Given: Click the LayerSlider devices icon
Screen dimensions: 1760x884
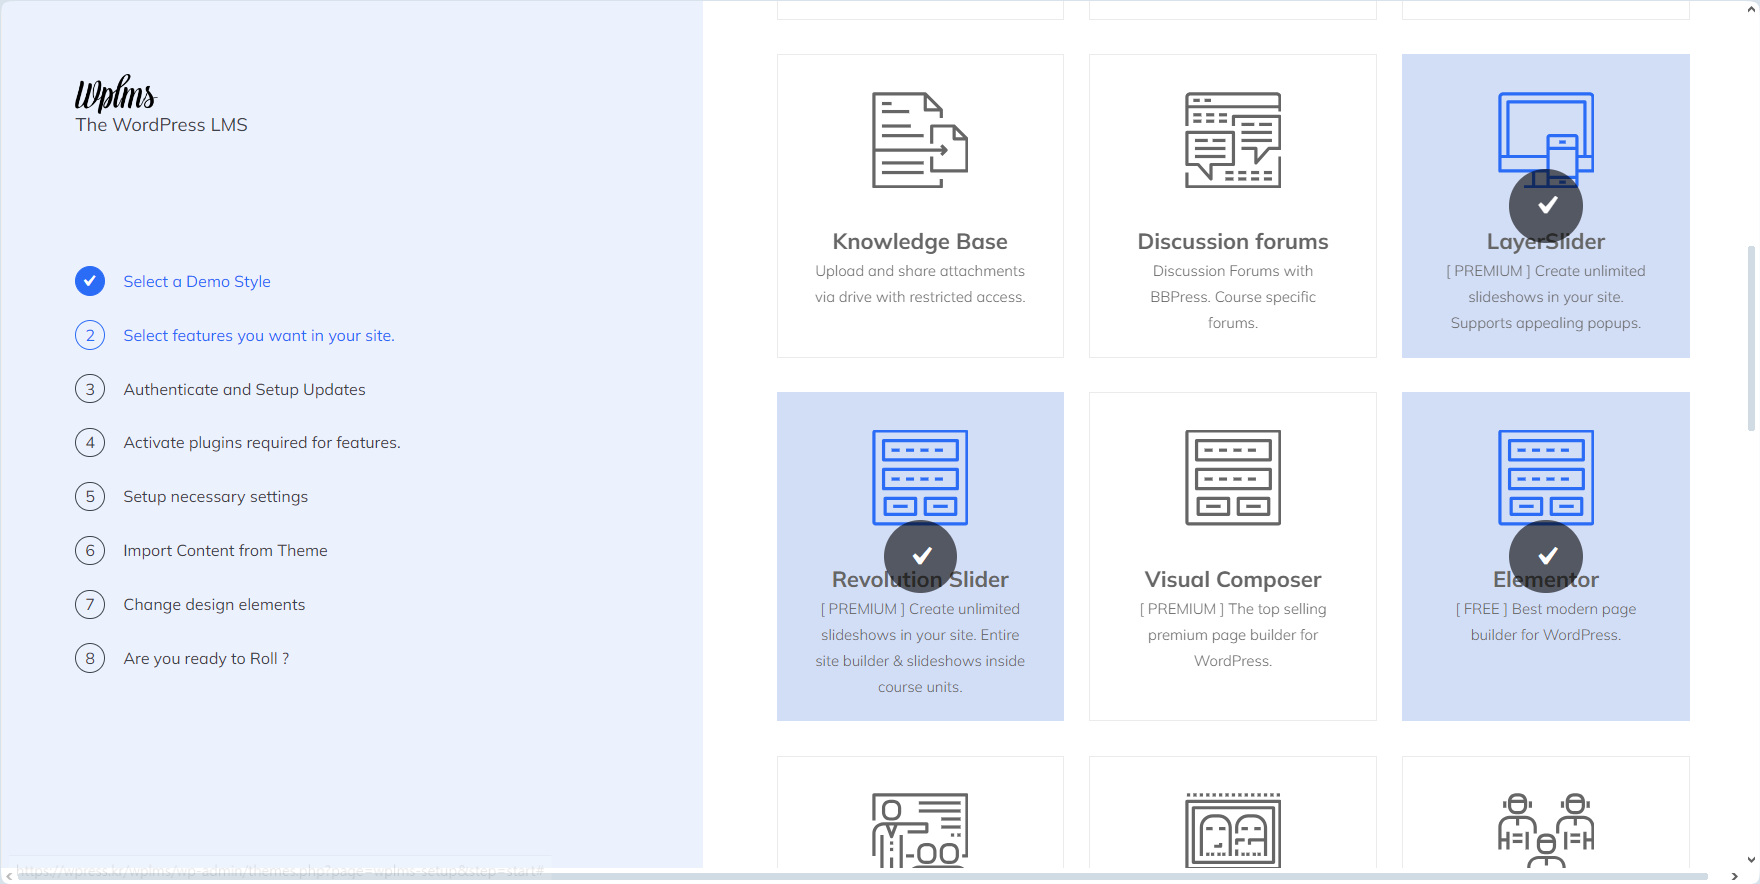Looking at the screenshot, I should point(1546,138).
